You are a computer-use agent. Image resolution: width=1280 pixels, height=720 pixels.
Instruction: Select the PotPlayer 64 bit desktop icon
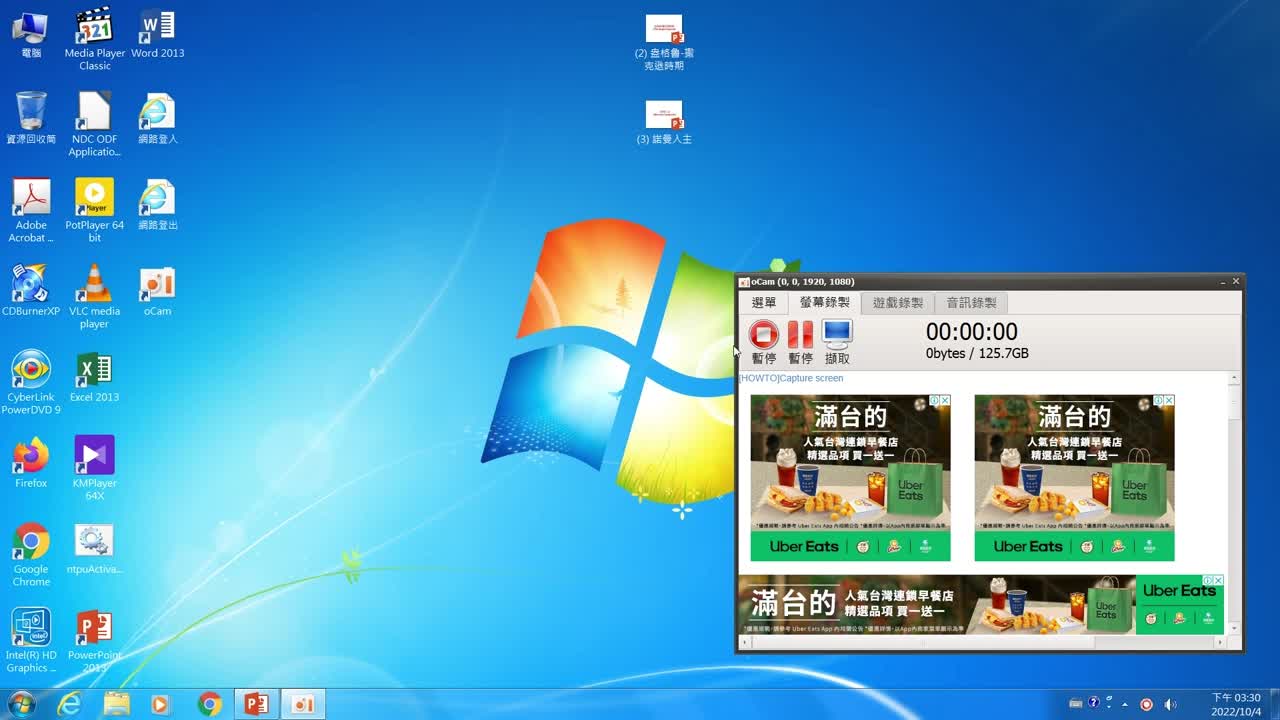(95, 211)
